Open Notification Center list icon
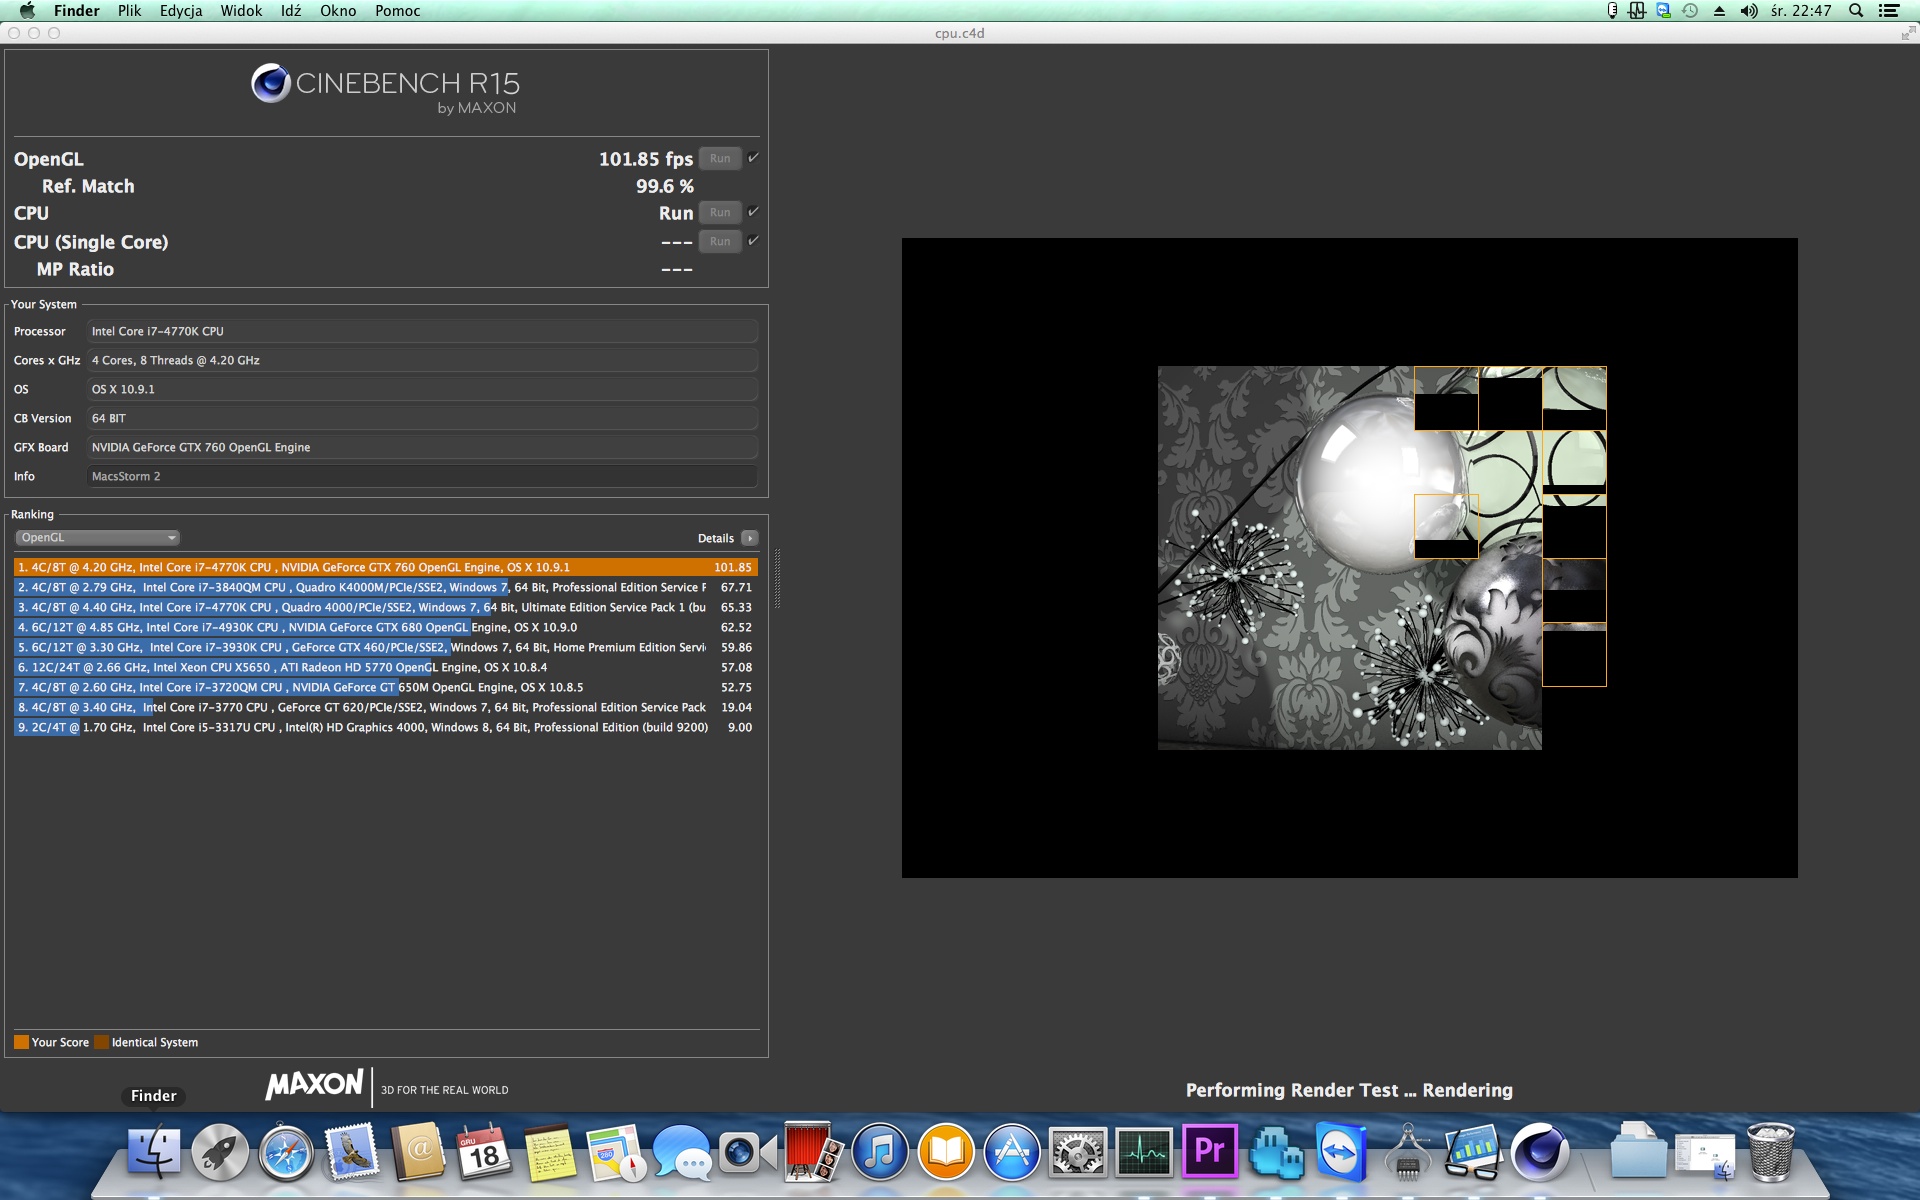 tap(1889, 11)
